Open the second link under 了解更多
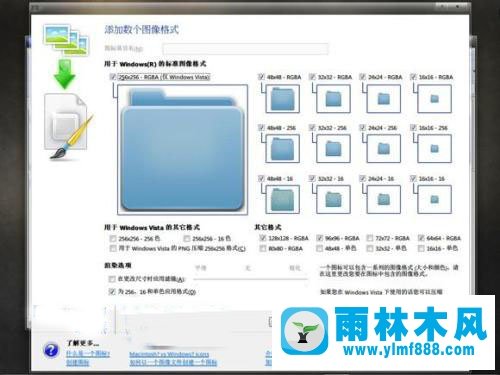Image resolution: width=500 pixels, height=375 pixels. [x=77, y=363]
